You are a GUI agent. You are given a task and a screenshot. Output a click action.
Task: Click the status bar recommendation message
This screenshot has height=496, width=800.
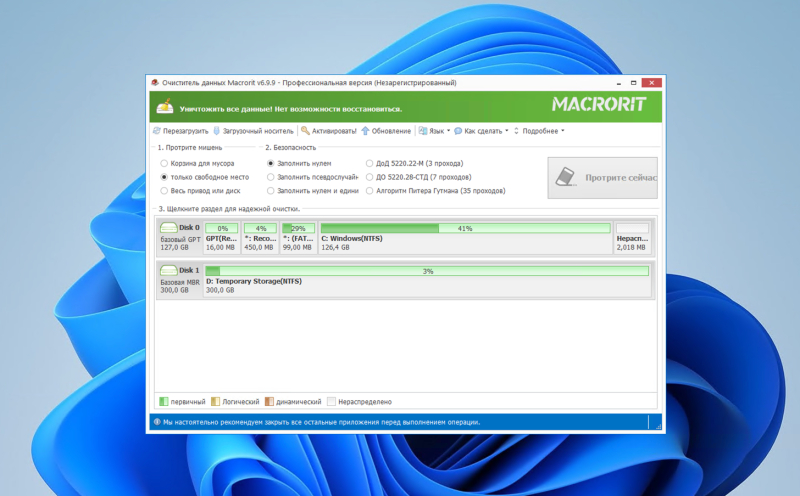[x=321, y=422]
